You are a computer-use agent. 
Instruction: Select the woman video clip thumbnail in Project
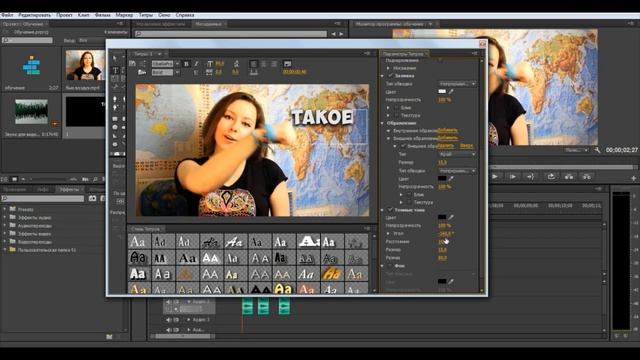(x=85, y=65)
